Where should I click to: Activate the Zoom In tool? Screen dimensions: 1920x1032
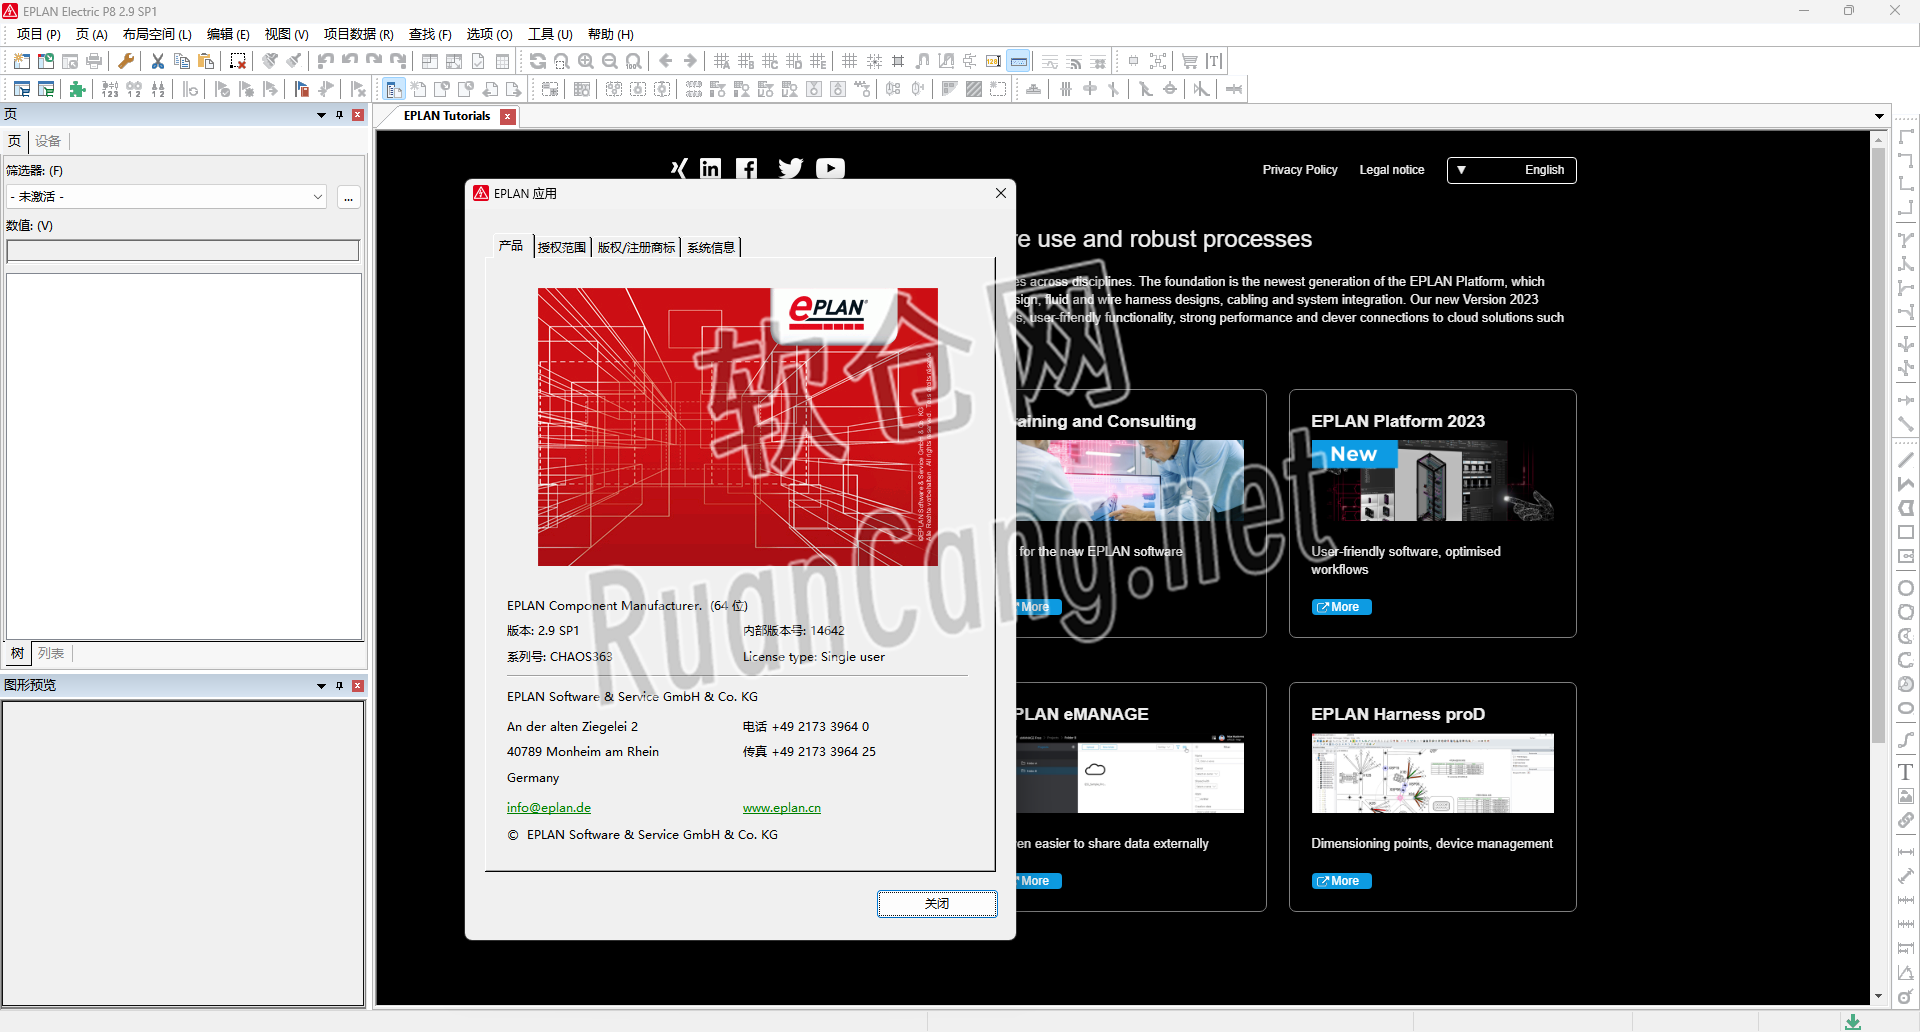pos(587,60)
